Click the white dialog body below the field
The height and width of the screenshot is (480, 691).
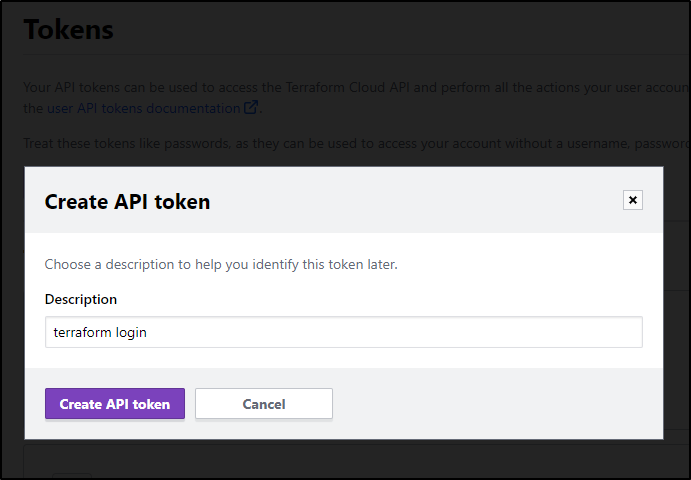pos(344,357)
